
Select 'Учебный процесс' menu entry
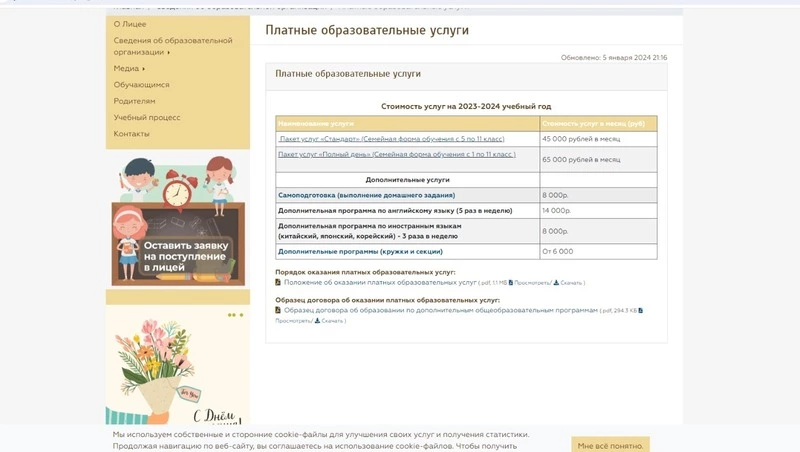pyautogui.click(x=146, y=117)
